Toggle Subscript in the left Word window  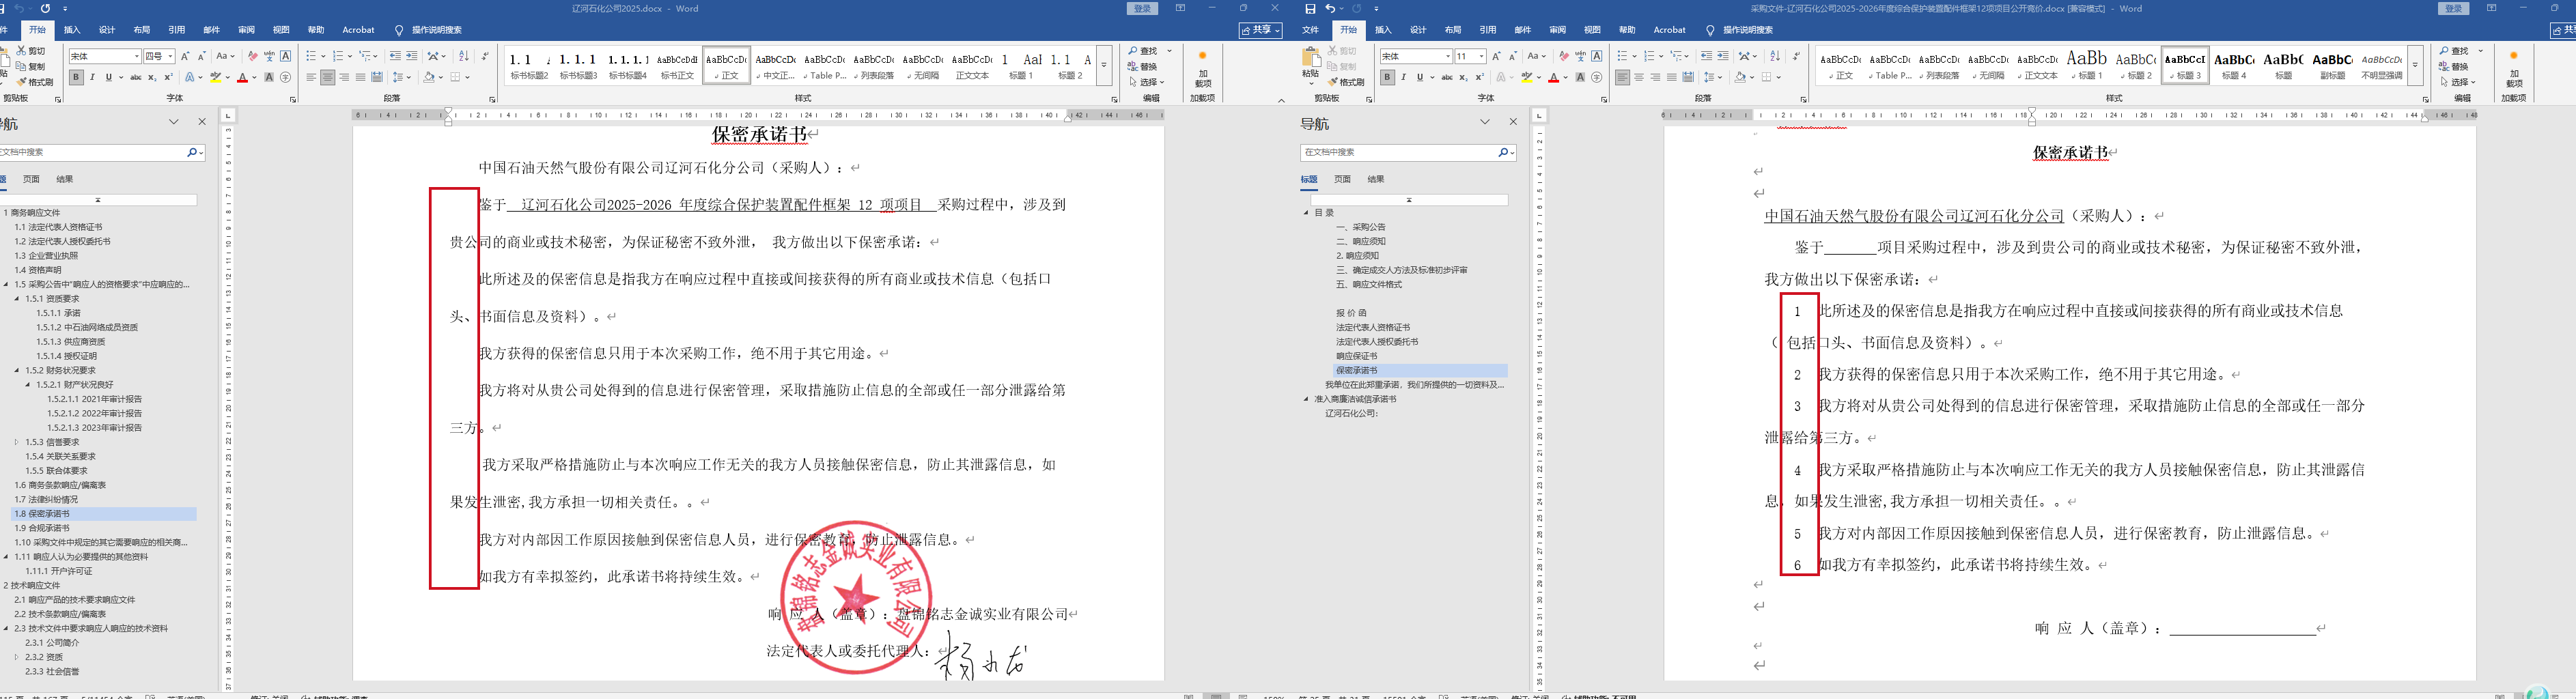pos(152,77)
